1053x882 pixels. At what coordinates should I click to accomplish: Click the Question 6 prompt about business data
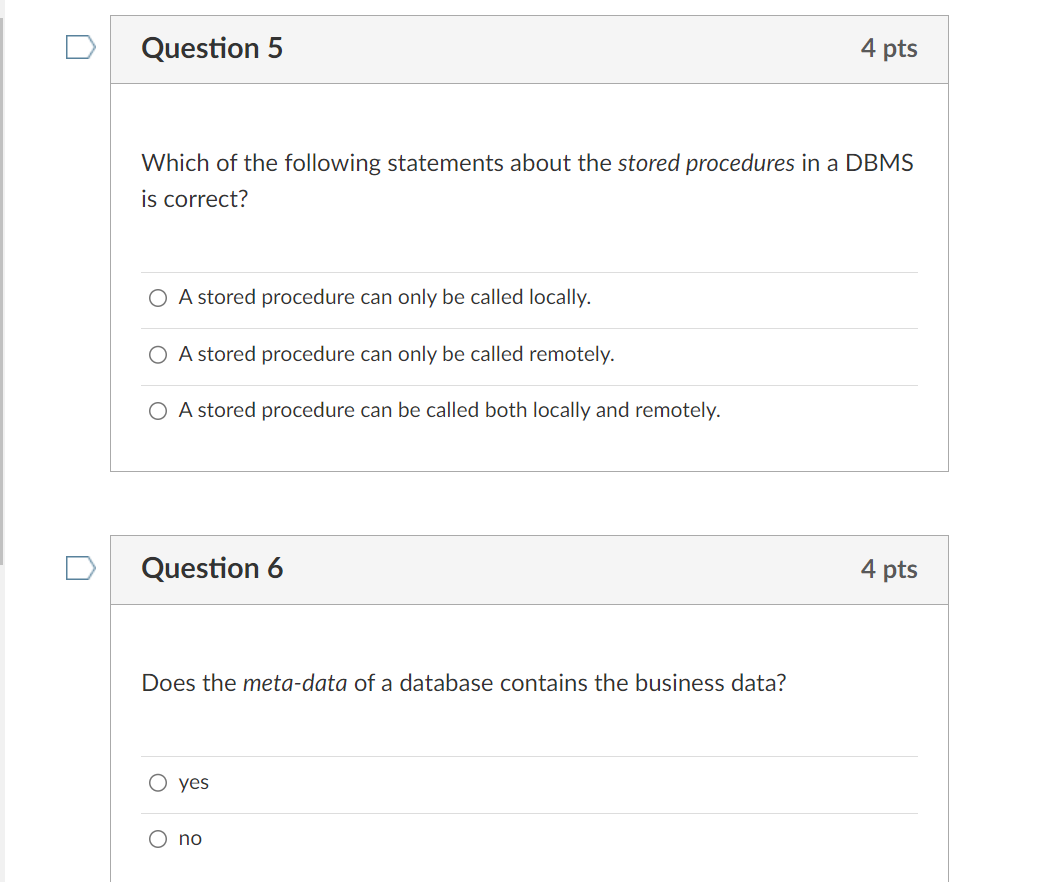[464, 684]
